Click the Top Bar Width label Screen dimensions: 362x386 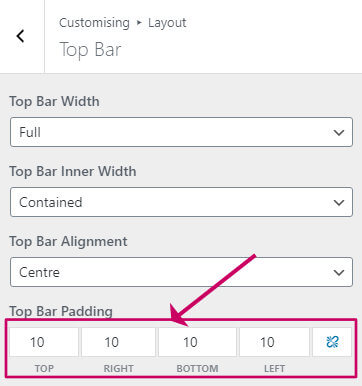pyautogui.click(x=54, y=101)
